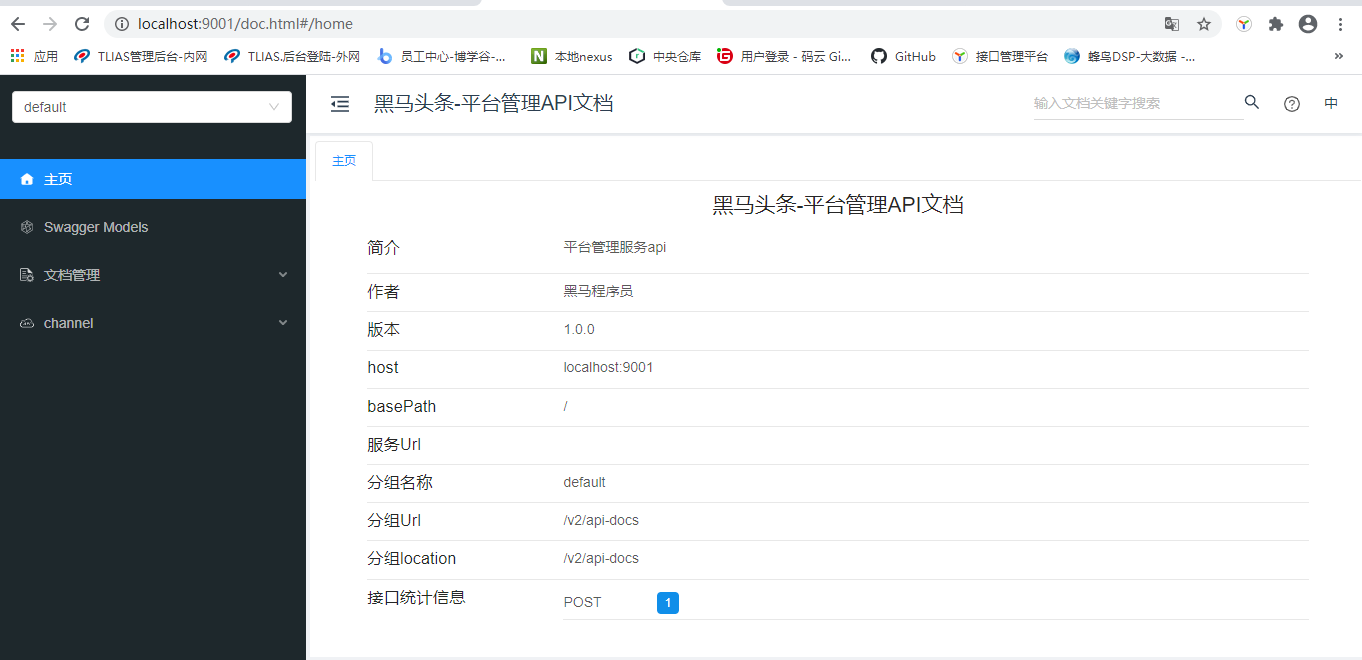Image resolution: width=1362 pixels, height=660 pixels.
Task: Open Swagger Models in the sidebar
Action: [x=153, y=227]
